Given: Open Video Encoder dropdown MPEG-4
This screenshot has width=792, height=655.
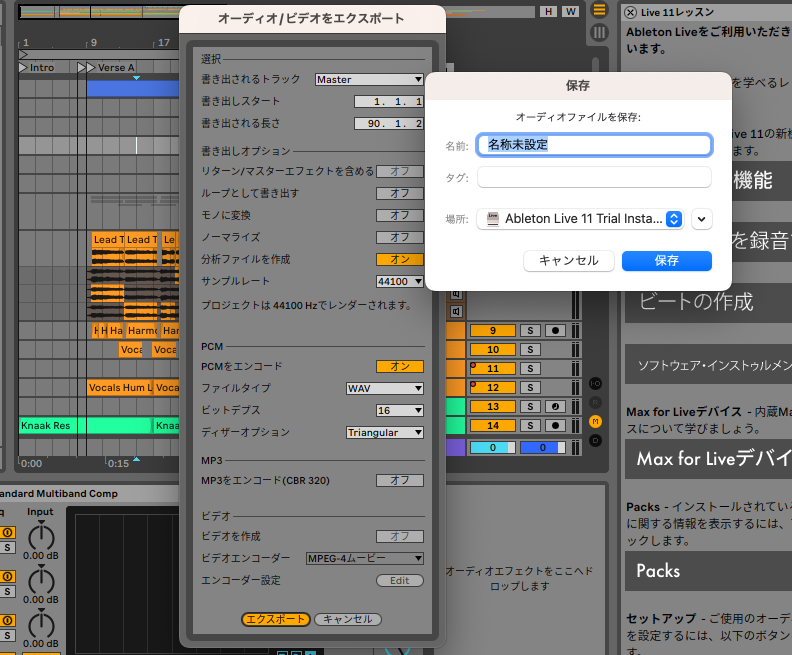Looking at the screenshot, I should pyautogui.click(x=365, y=559).
